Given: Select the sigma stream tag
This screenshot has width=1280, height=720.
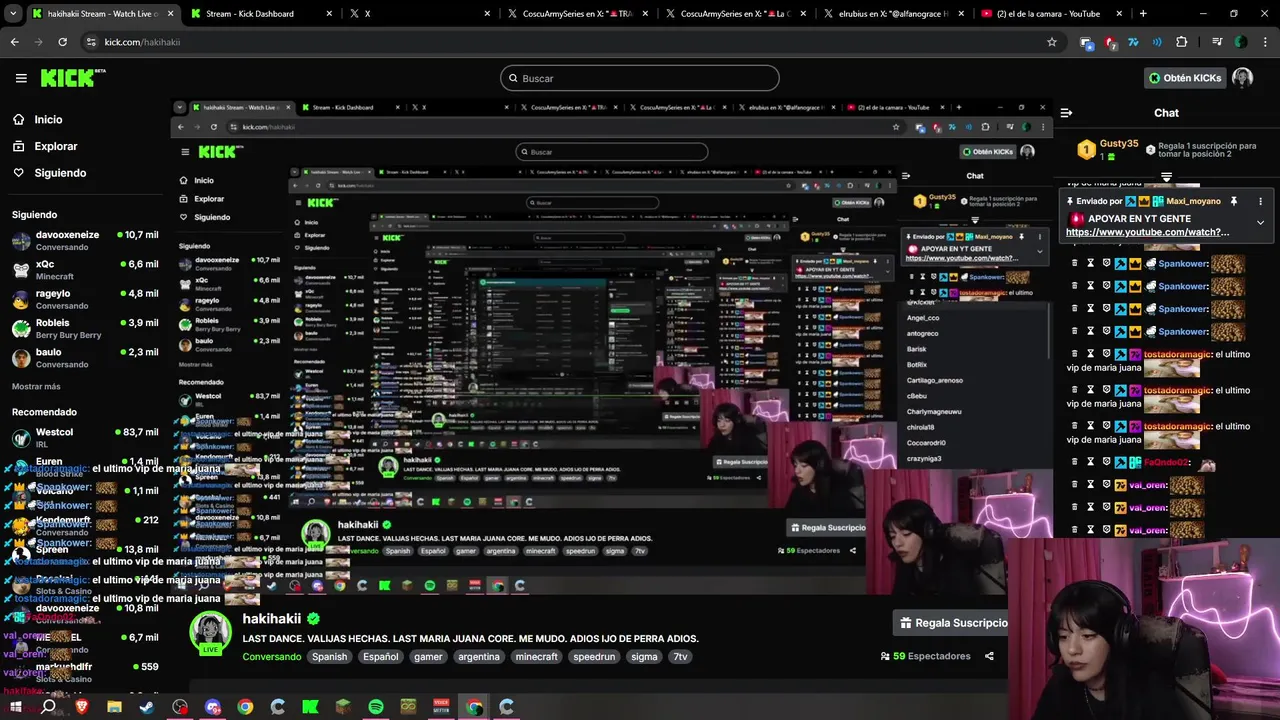Looking at the screenshot, I should 645,657.
